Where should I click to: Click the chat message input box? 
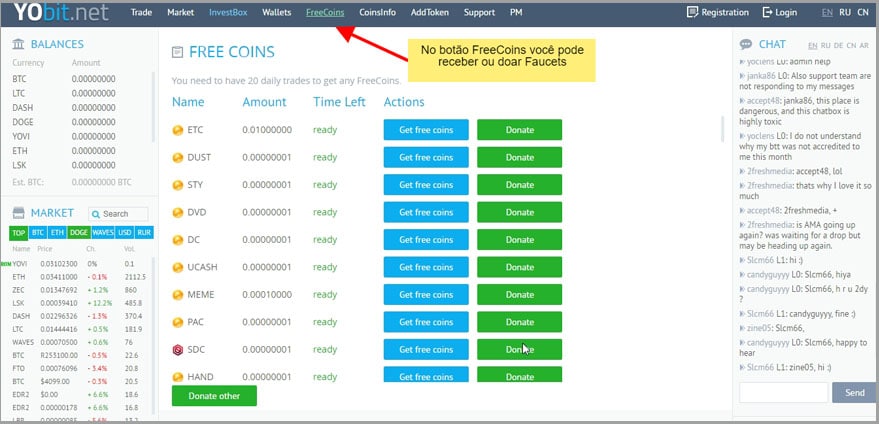[x=784, y=393]
